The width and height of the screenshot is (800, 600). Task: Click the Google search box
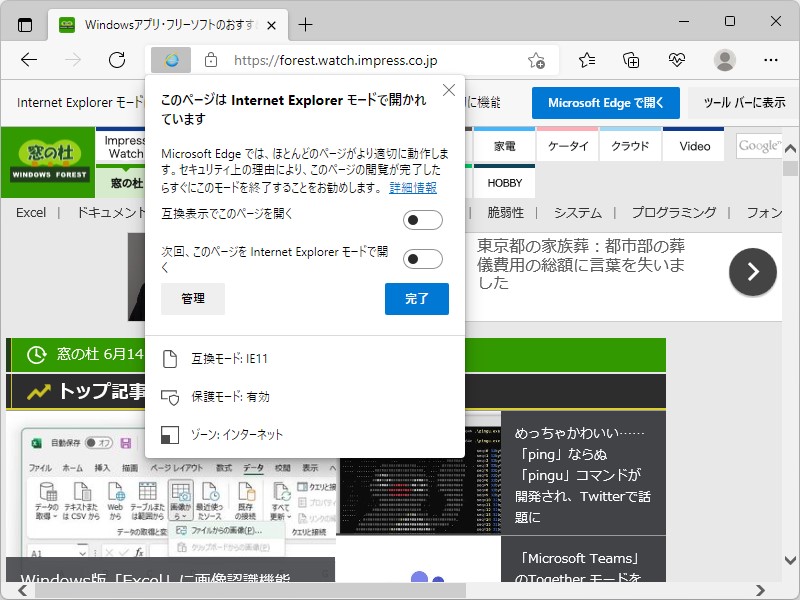tap(763, 144)
